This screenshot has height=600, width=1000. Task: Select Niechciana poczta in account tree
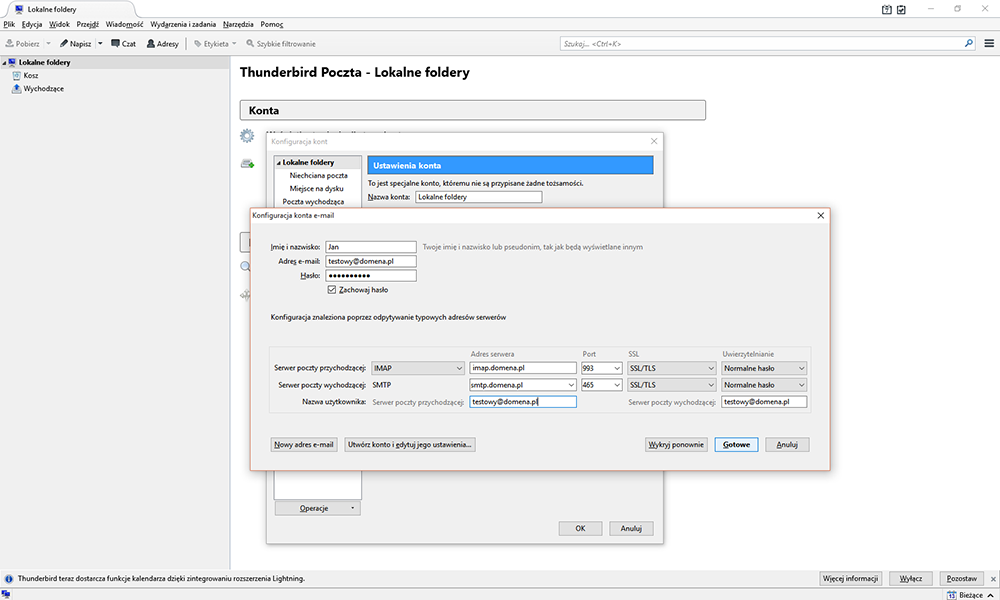318,175
